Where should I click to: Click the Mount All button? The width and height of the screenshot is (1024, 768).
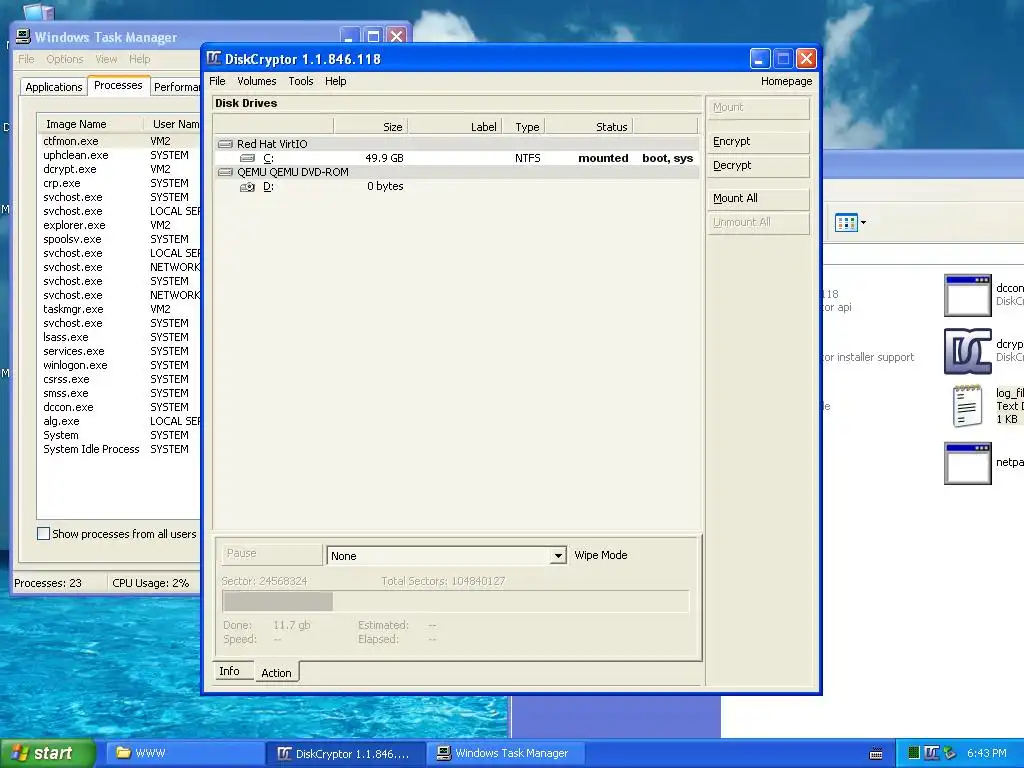(x=758, y=199)
